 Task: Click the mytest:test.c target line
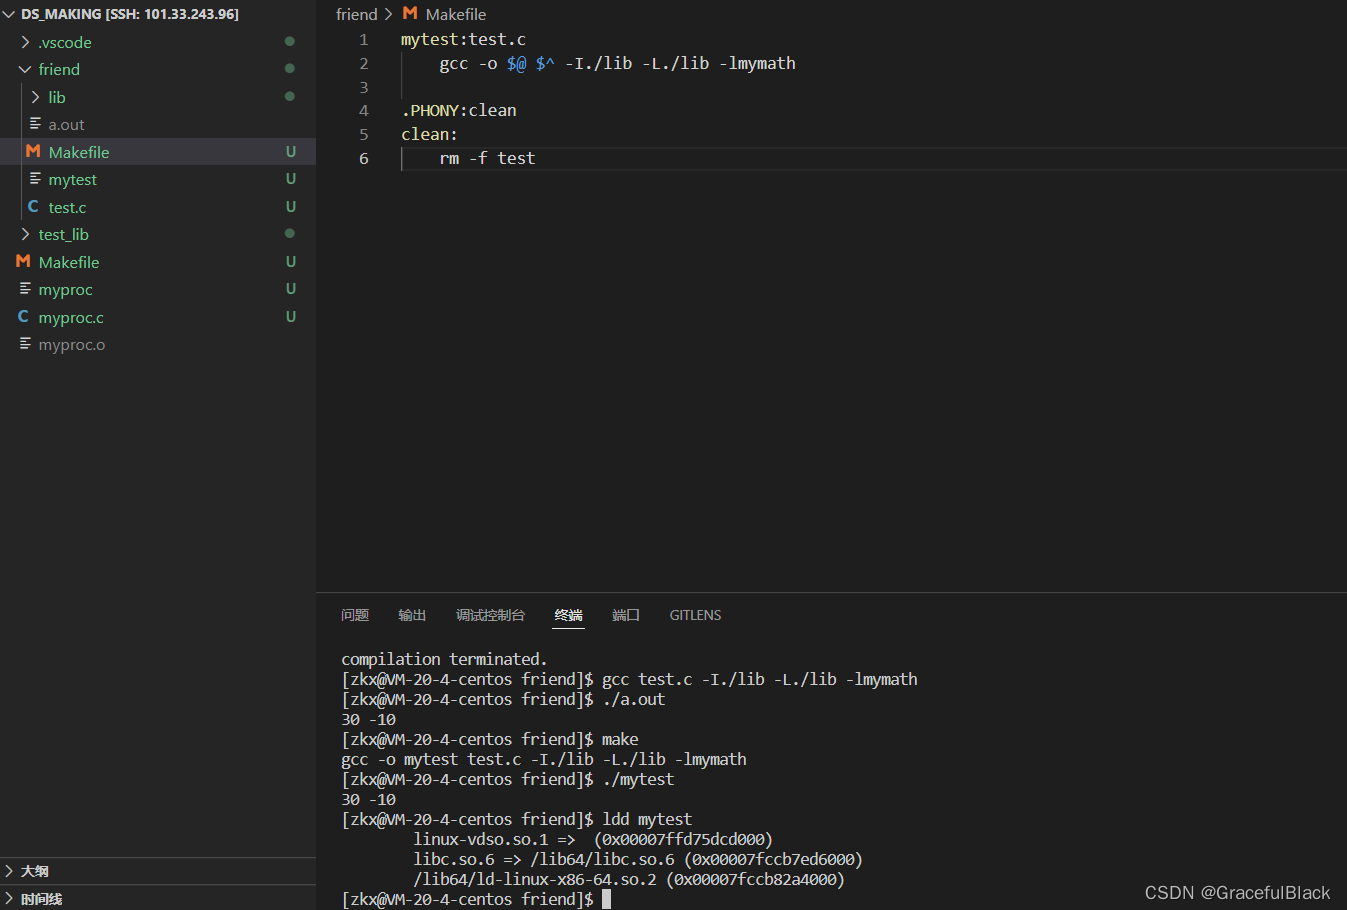tap(463, 39)
